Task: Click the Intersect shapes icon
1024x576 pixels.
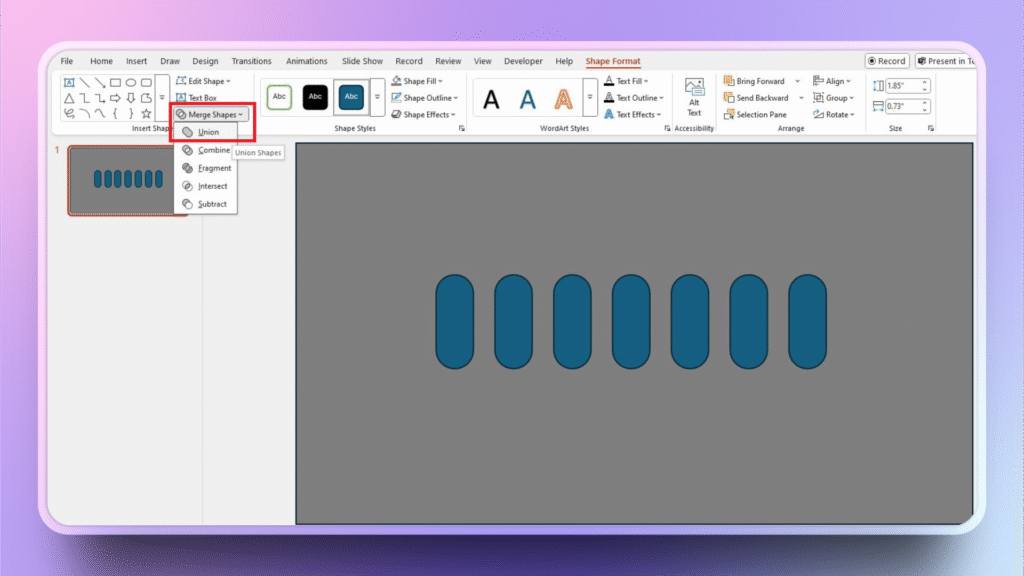Action: coord(188,186)
